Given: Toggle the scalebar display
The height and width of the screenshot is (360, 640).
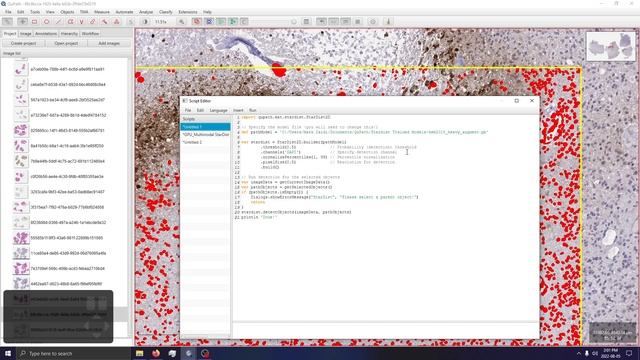Looking at the screenshot, I should [x=345, y=22].
